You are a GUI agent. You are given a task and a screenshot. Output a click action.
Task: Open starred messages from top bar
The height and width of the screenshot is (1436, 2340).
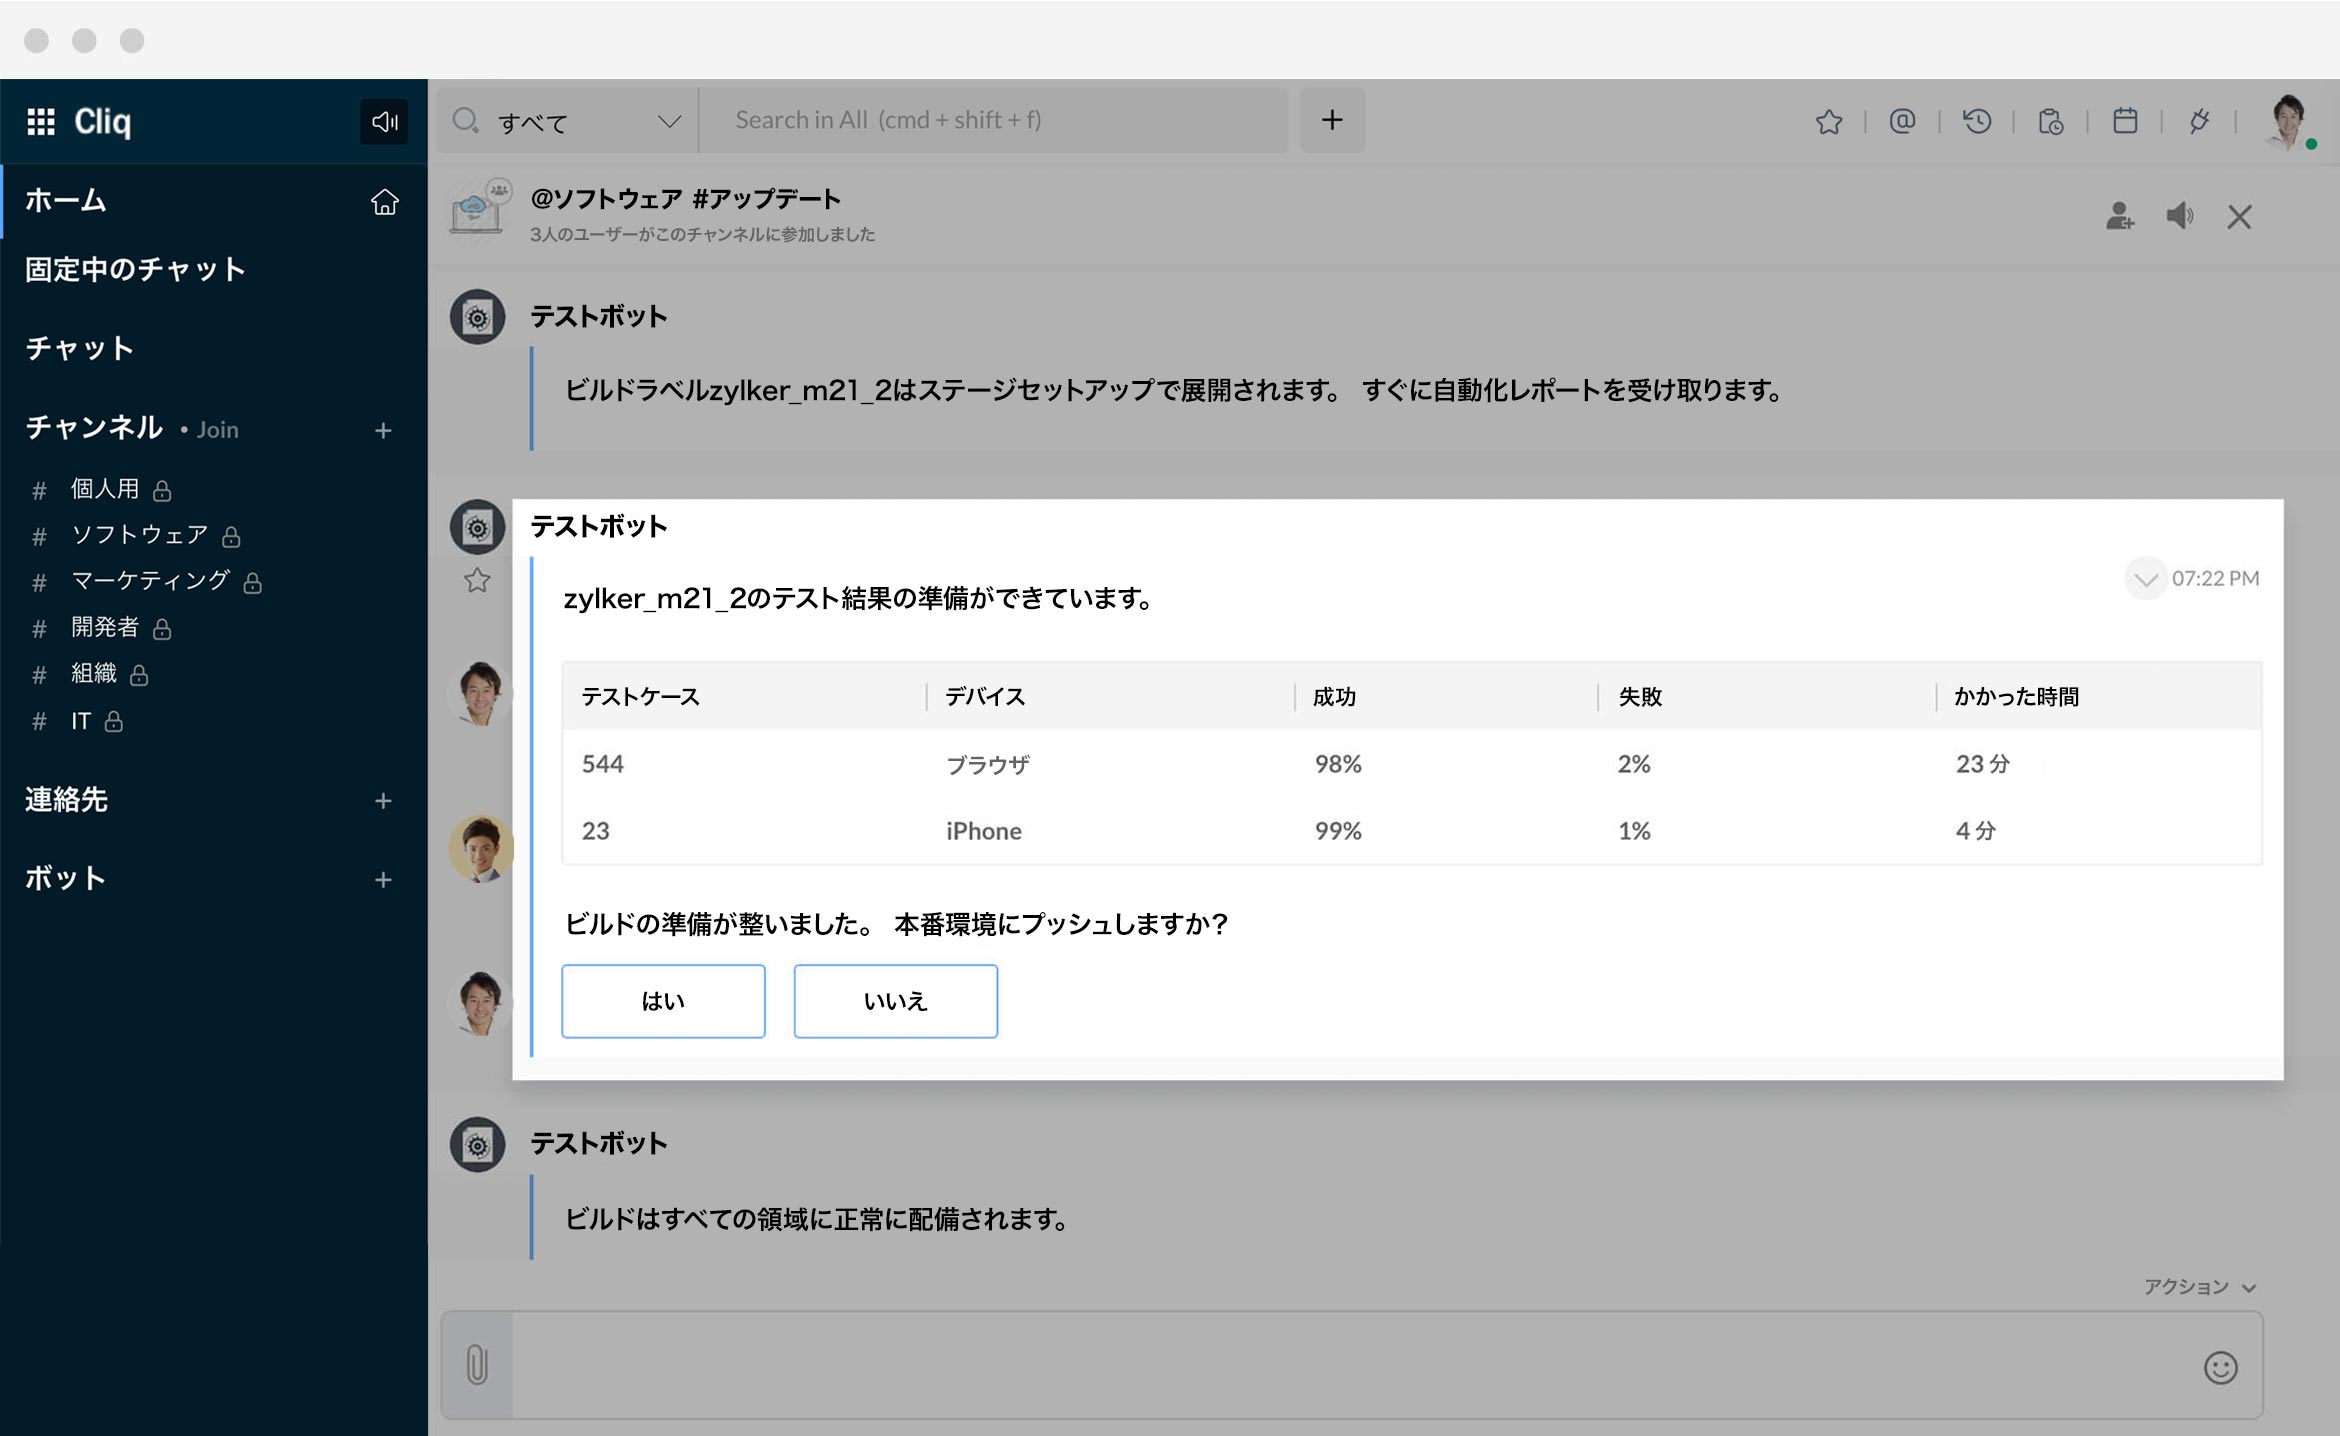[x=1828, y=121]
